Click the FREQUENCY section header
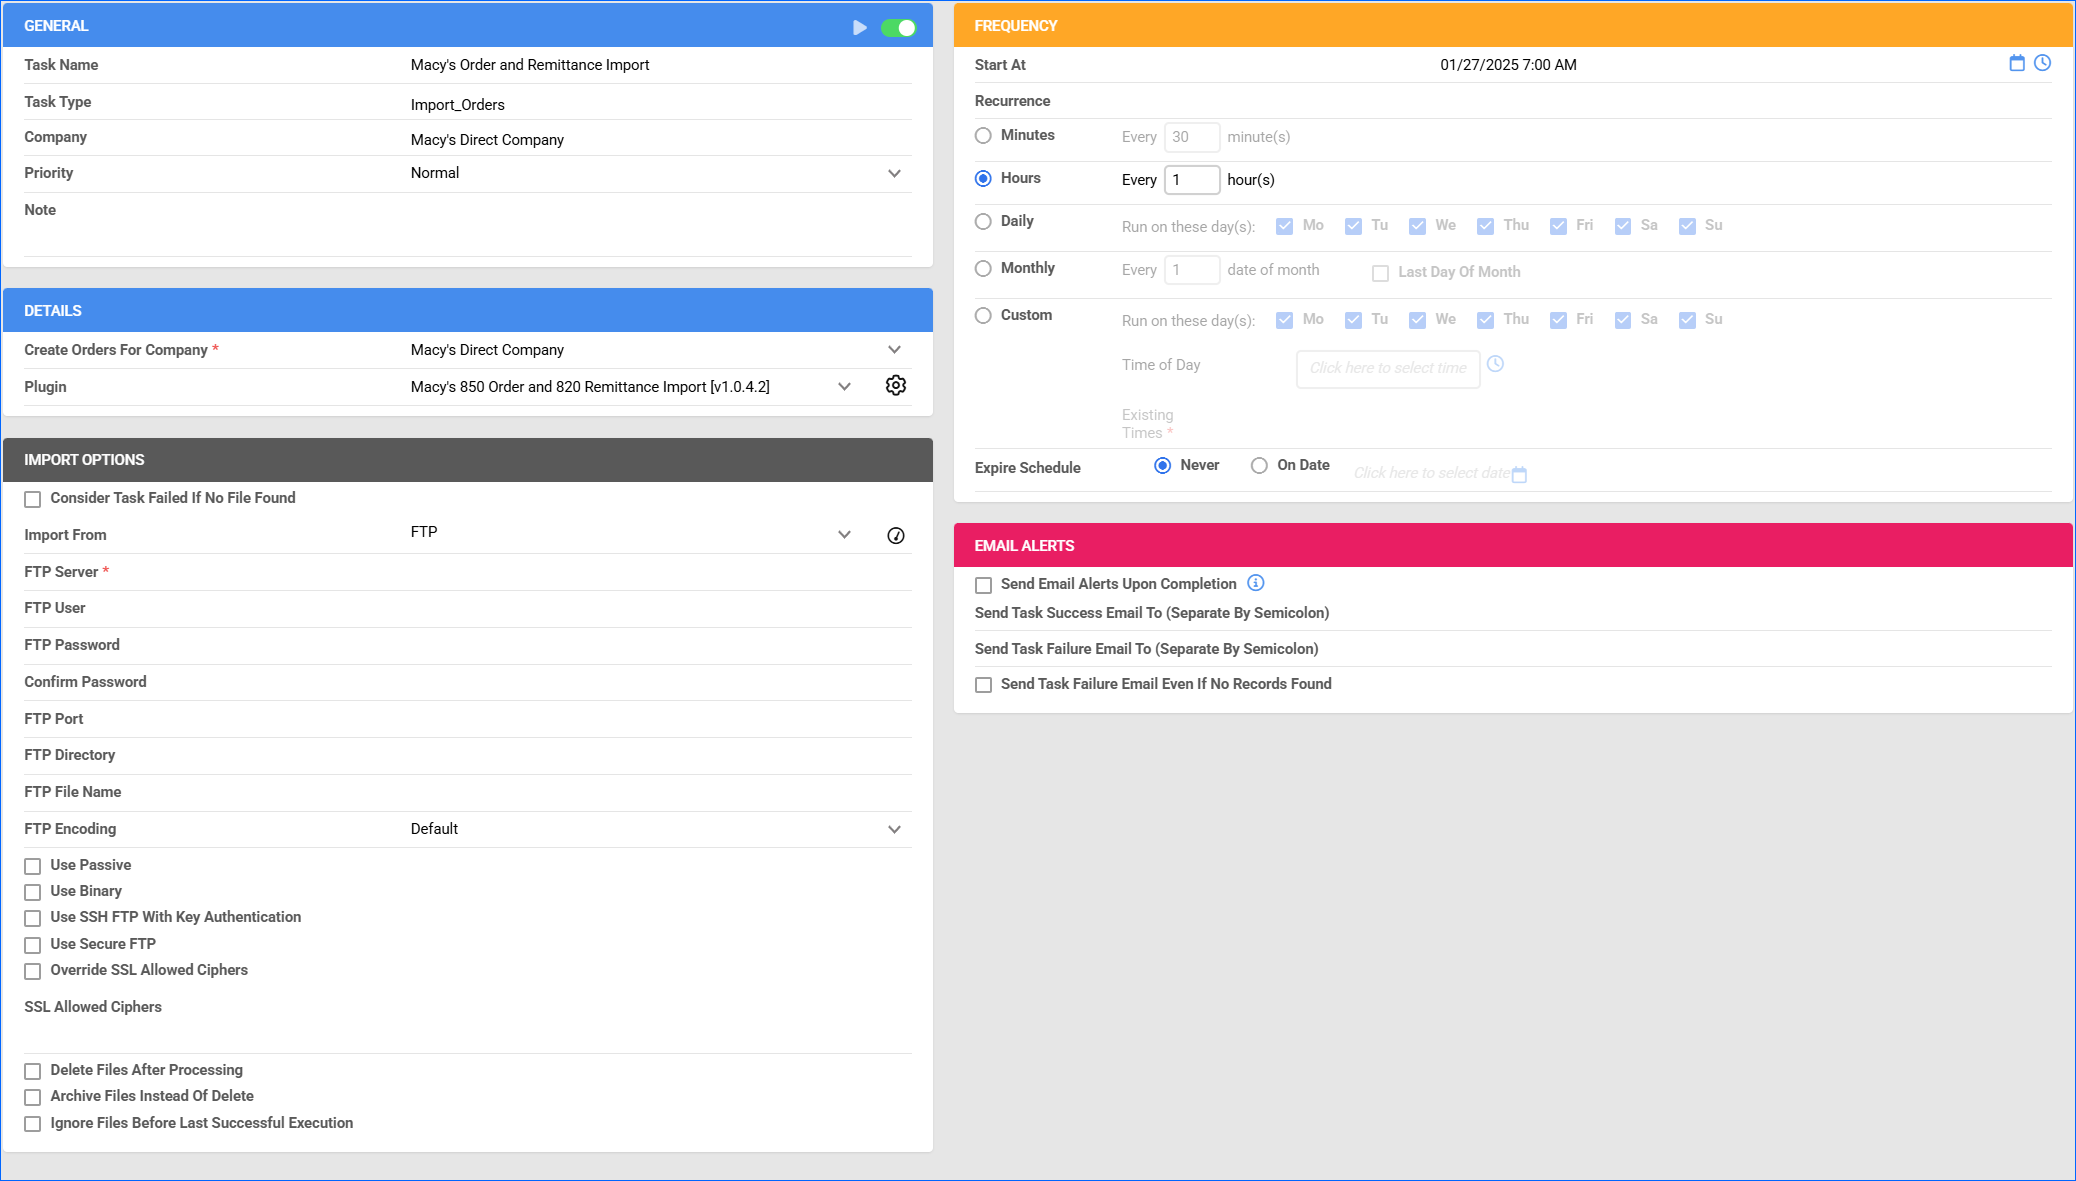This screenshot has width=2076, height=1181. 1513,26
